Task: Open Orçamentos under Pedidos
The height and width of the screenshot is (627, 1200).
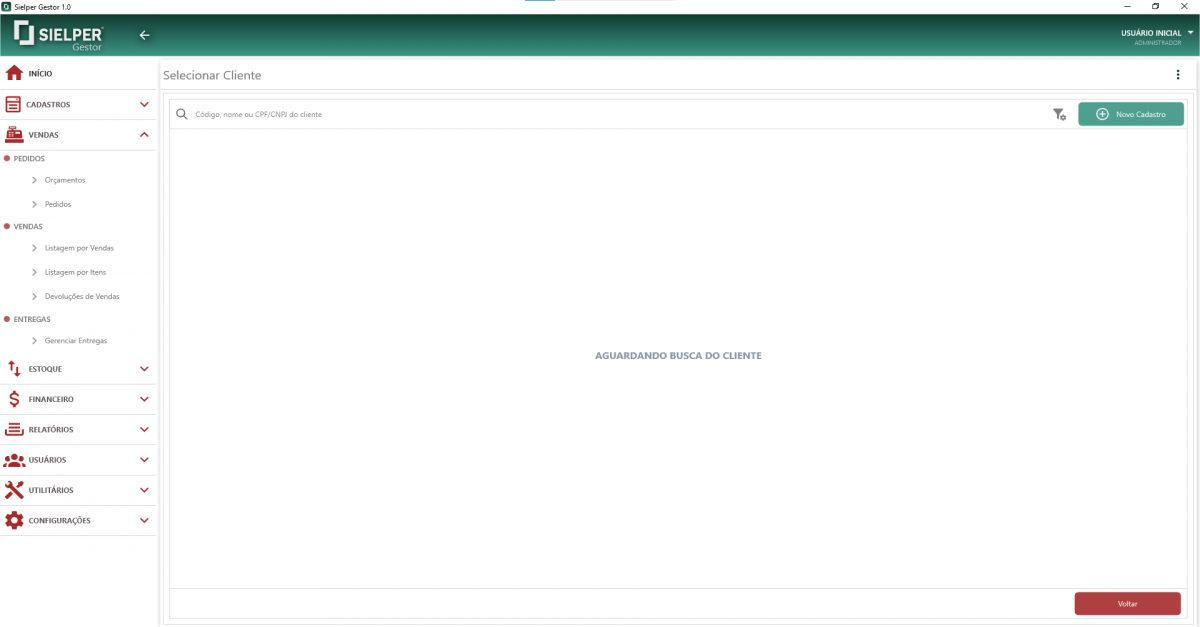Action: [65, 180]
